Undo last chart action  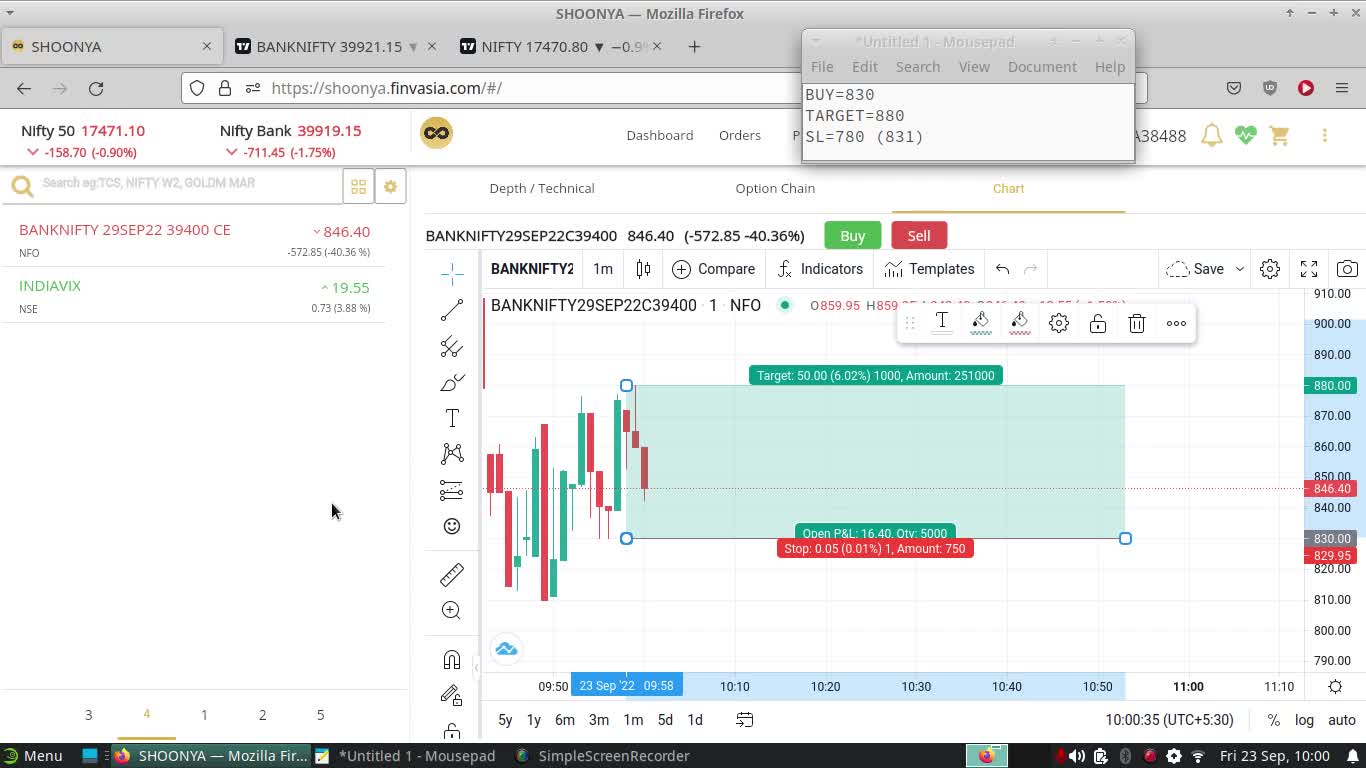coord(1002,269)
